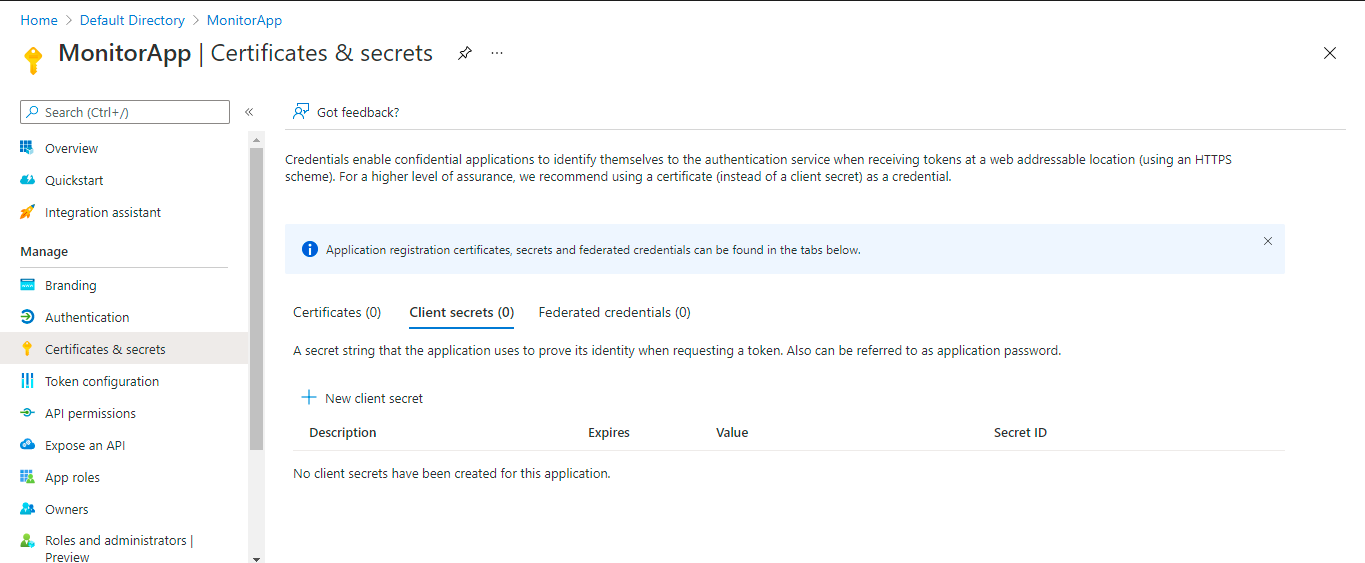Viewport: 1365px width, 563px height.
Task: Close the Certificates & secrets blade
Action: click(1330, 53)
